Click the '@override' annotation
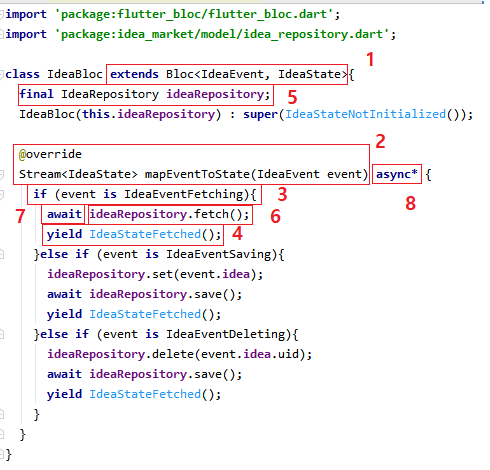This screenshot has width=490, height=470. (x=50, y=154)
